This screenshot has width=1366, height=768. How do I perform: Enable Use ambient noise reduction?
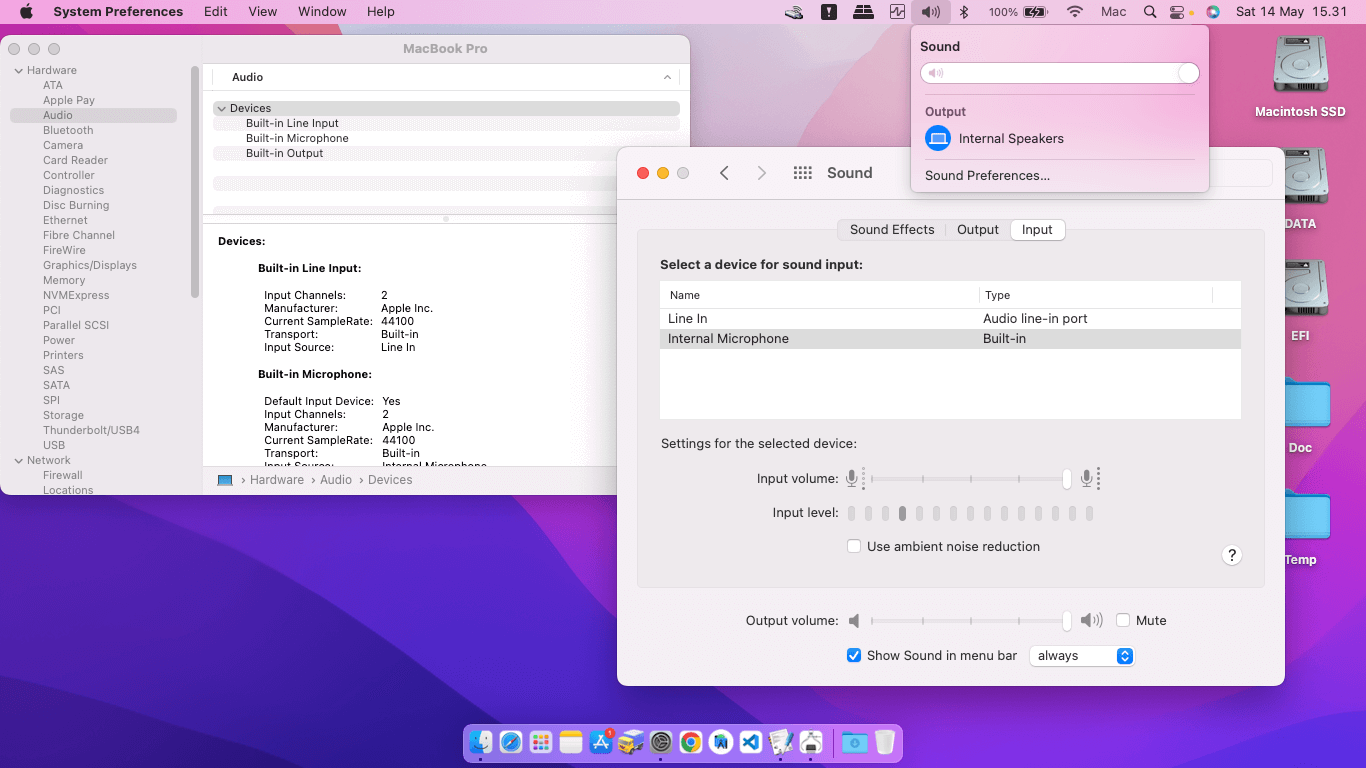point(854,546)
